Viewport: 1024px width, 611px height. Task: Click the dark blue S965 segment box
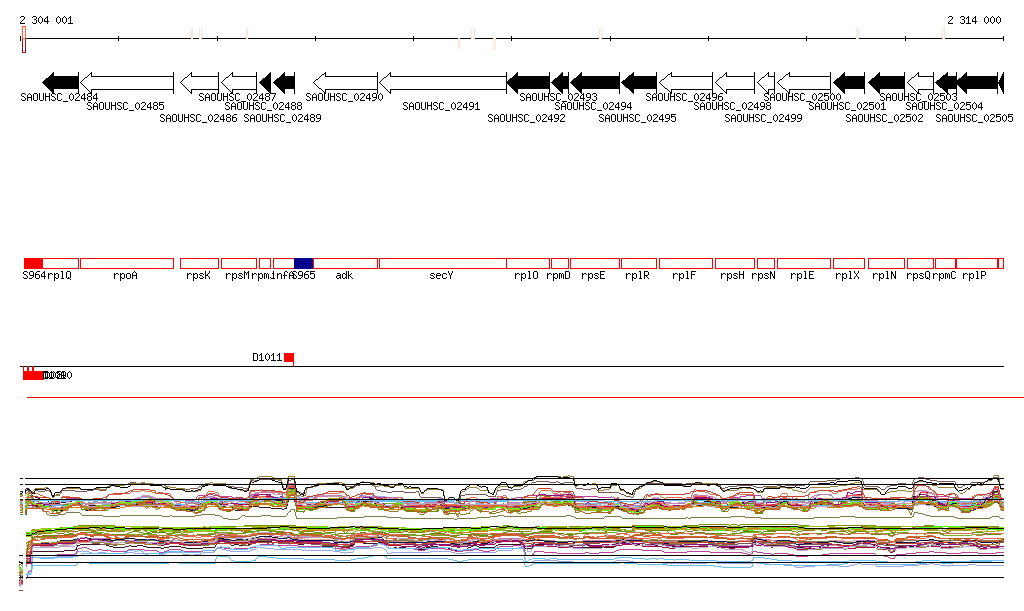click(x=304, y=263)
